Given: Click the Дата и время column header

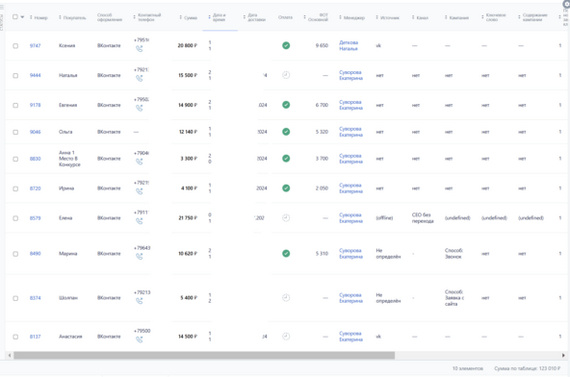Looking at the screenshot, I should coord(219,17).
